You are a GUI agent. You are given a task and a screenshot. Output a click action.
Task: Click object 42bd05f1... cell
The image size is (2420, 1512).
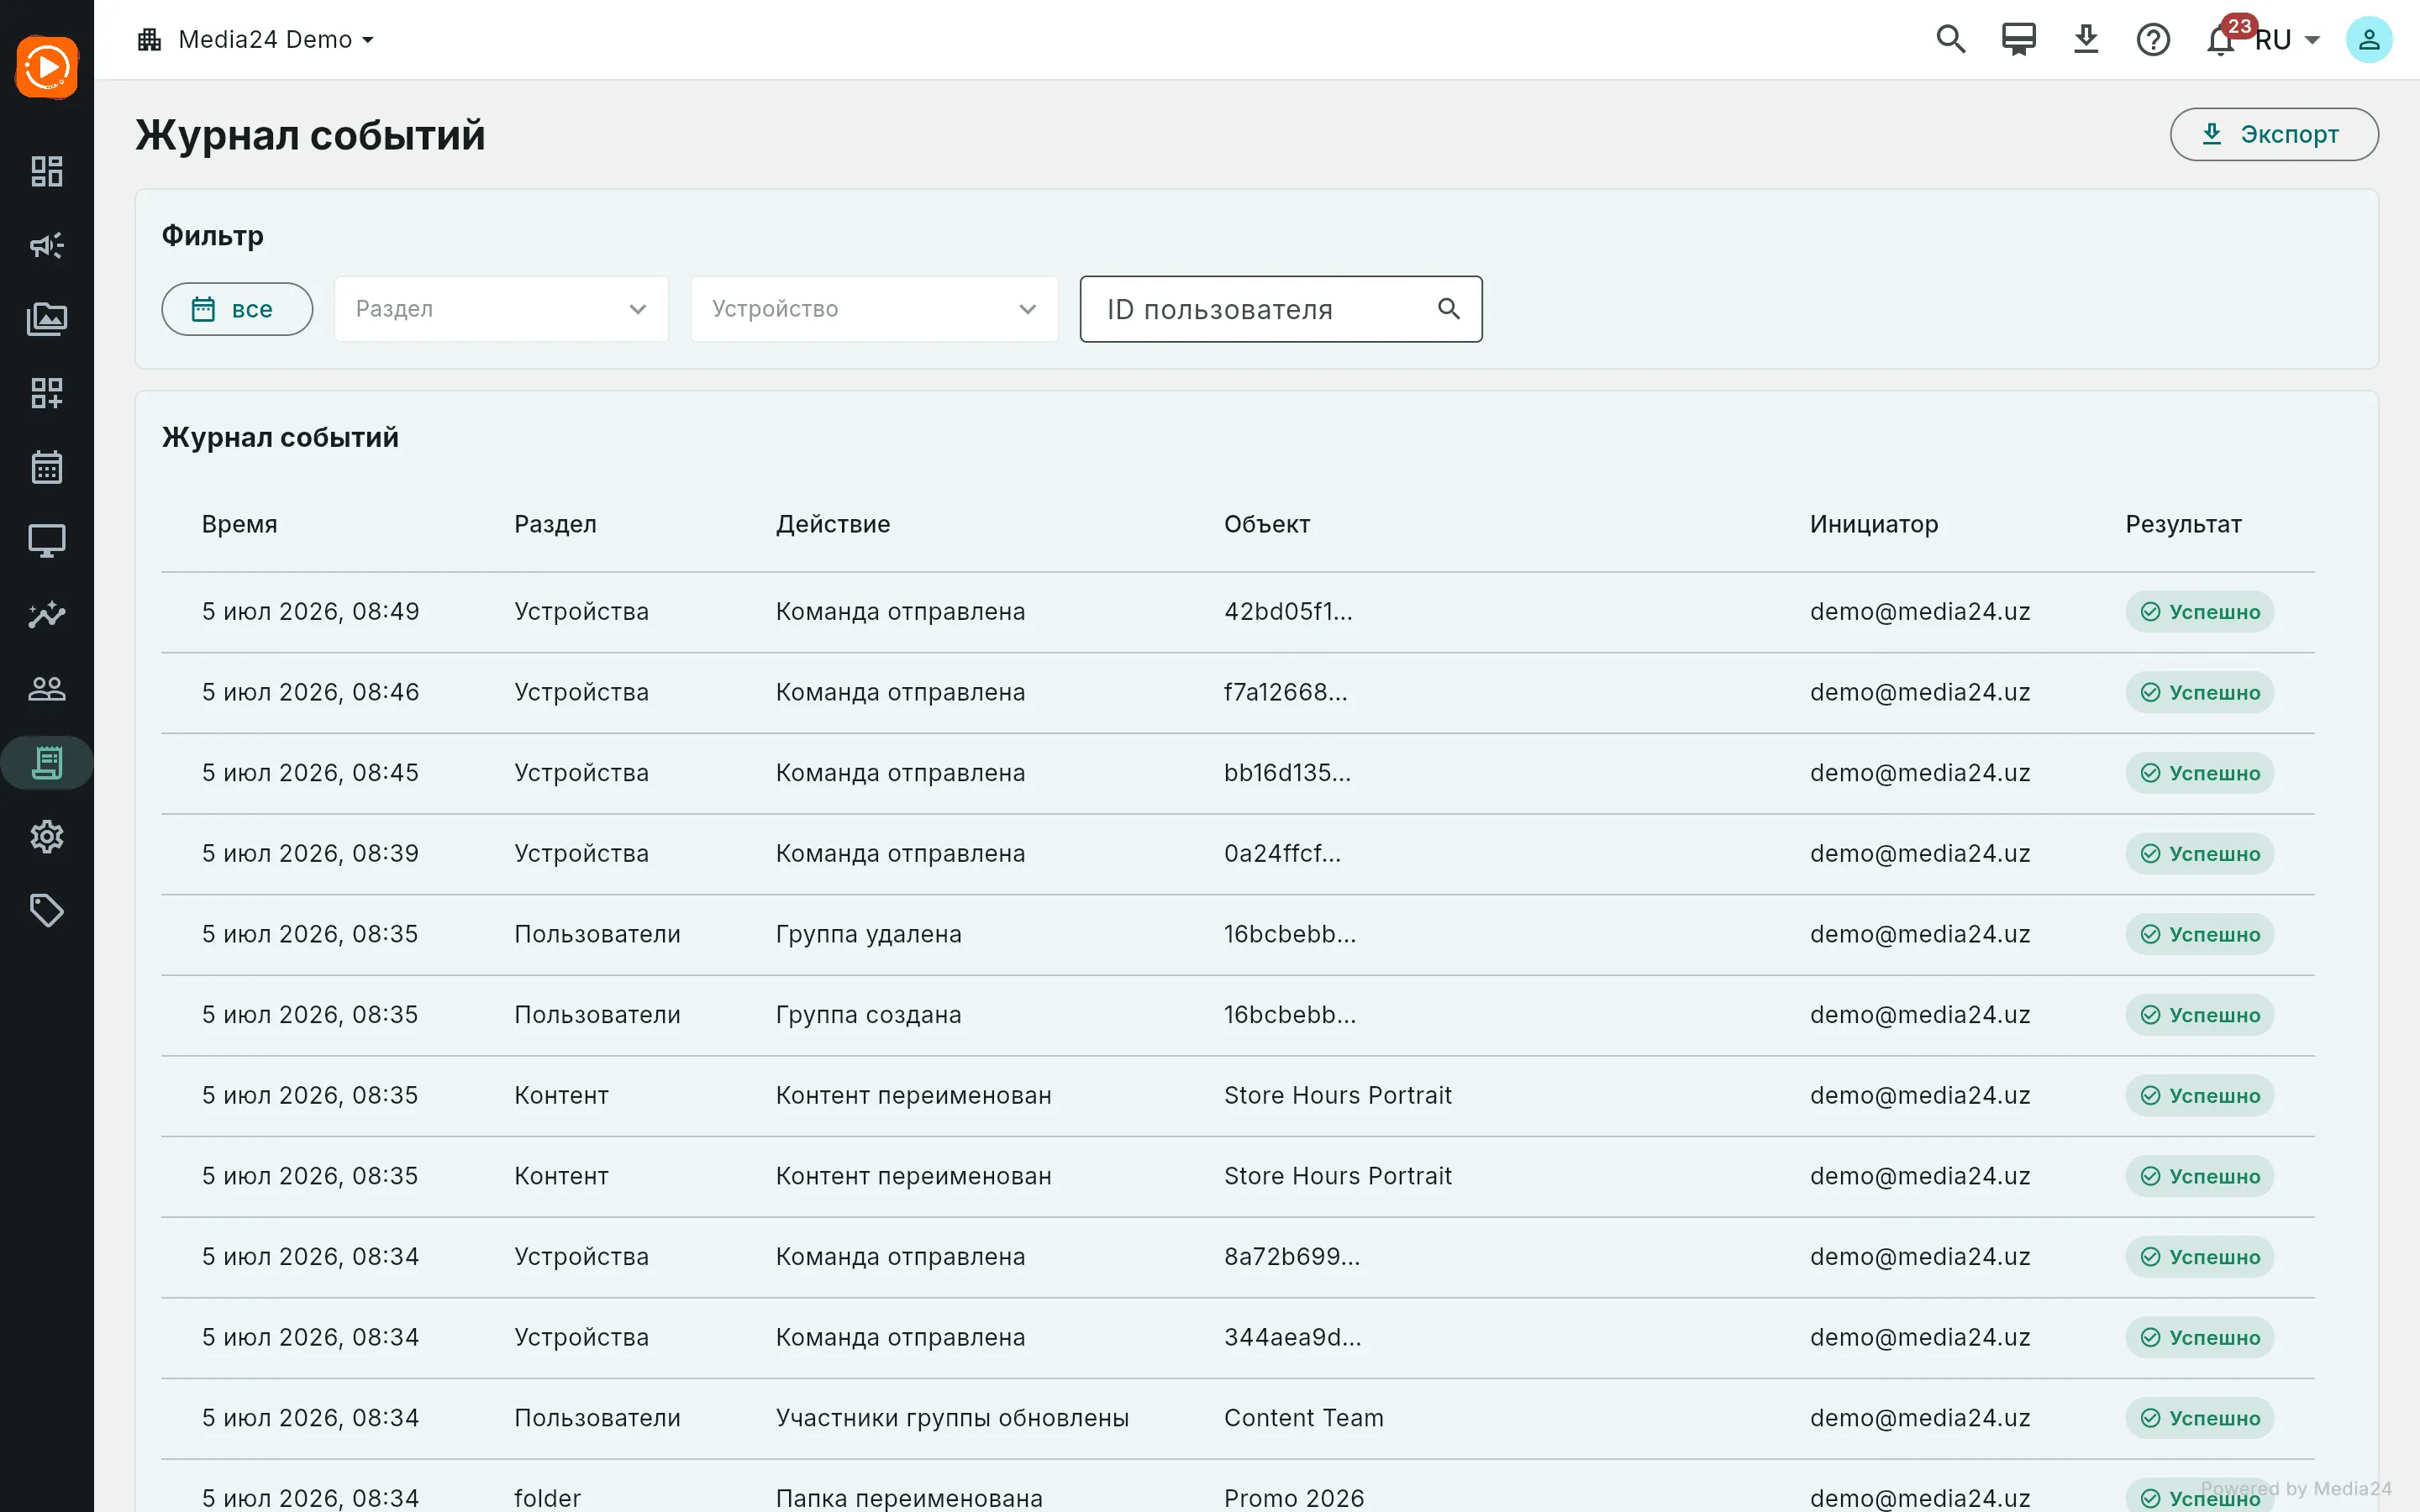(1288, 611)
